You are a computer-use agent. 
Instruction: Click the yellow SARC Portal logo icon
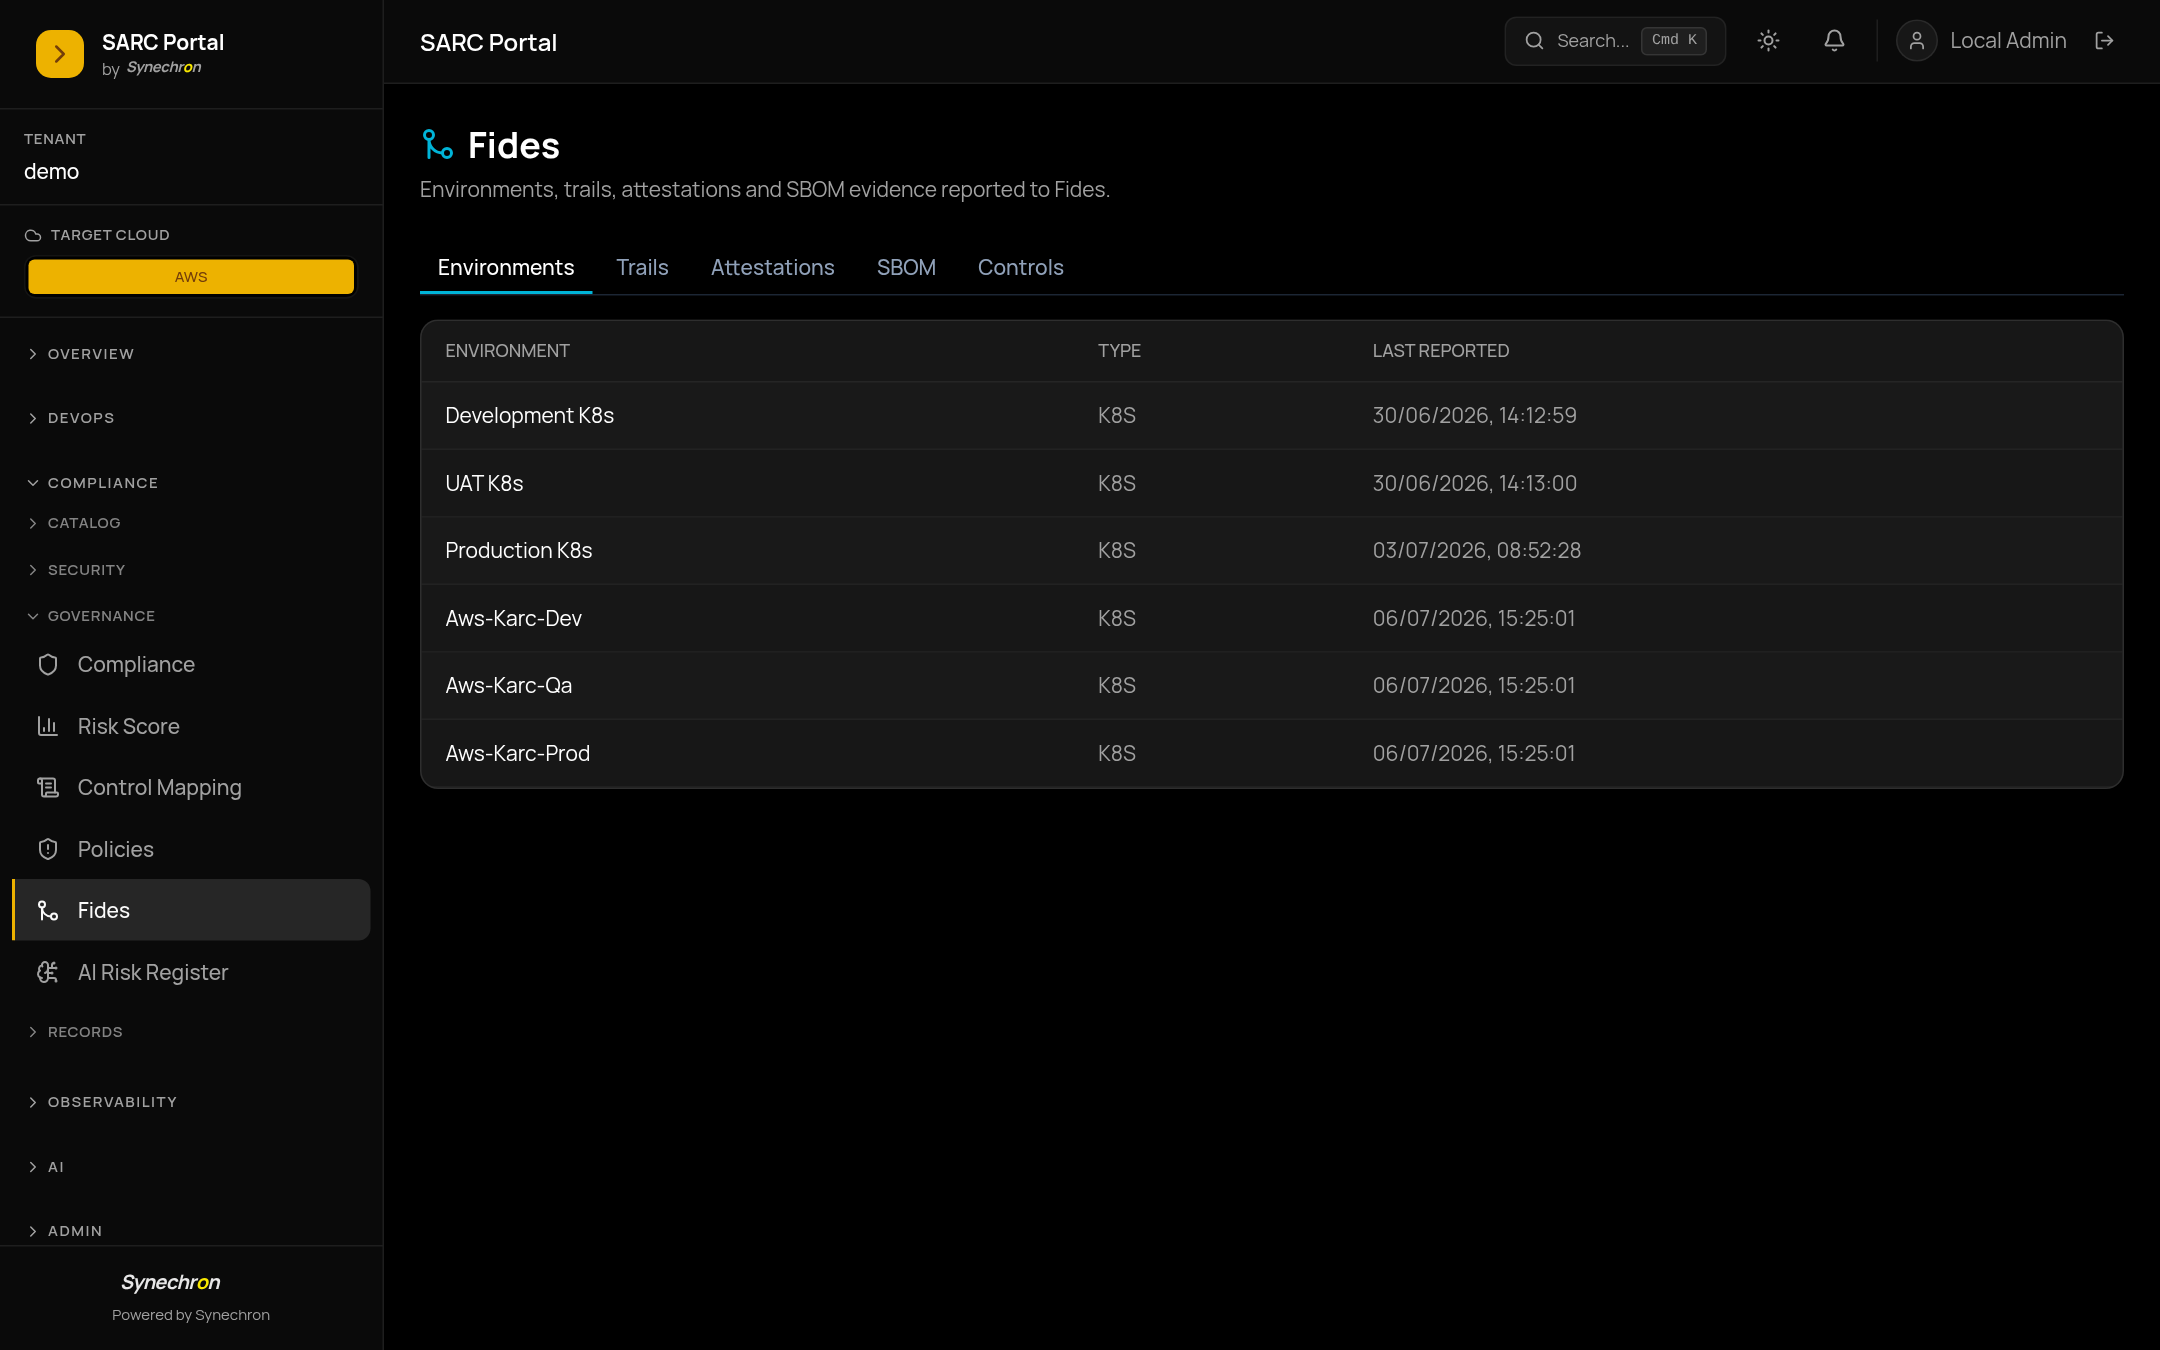coord(60,54)
